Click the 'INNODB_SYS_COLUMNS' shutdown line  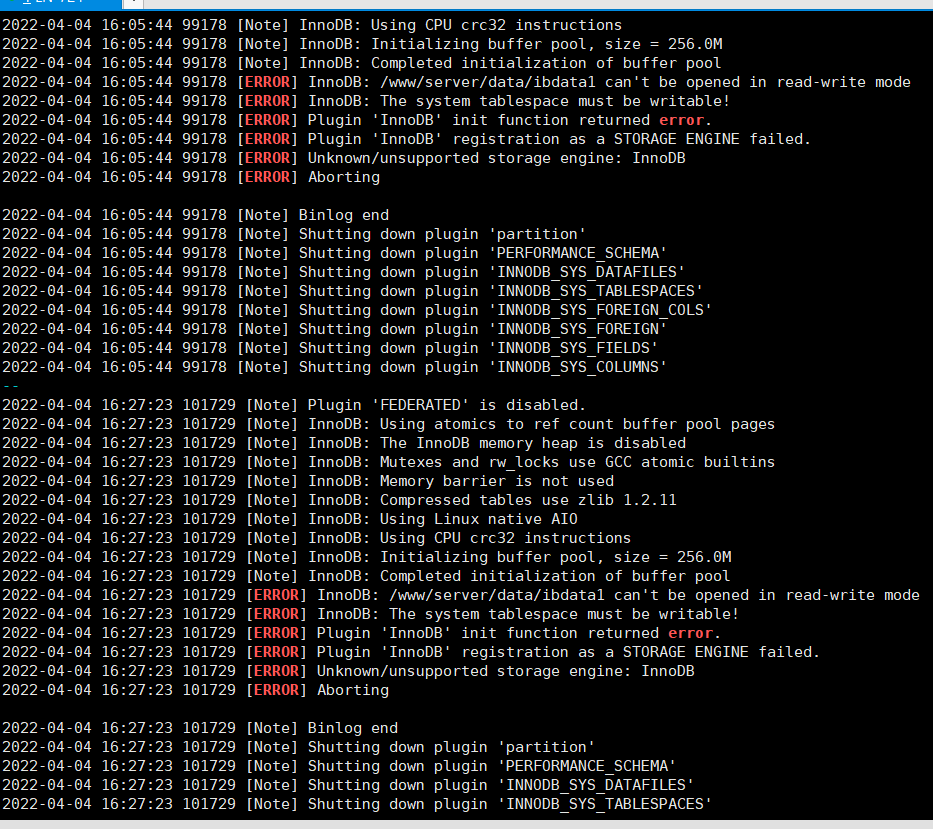334,368
